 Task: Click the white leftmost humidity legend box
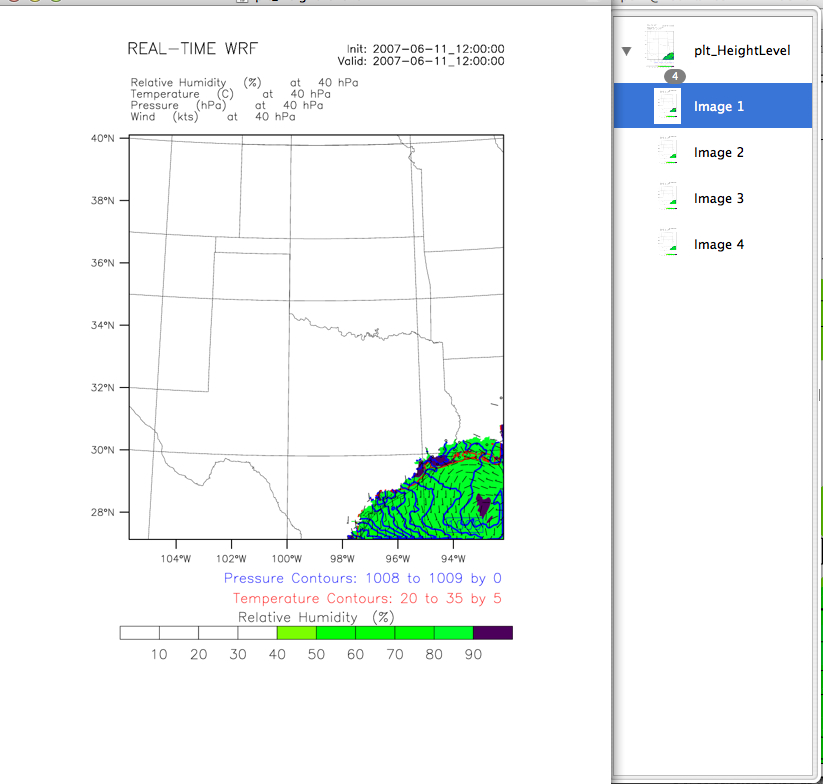139,633
